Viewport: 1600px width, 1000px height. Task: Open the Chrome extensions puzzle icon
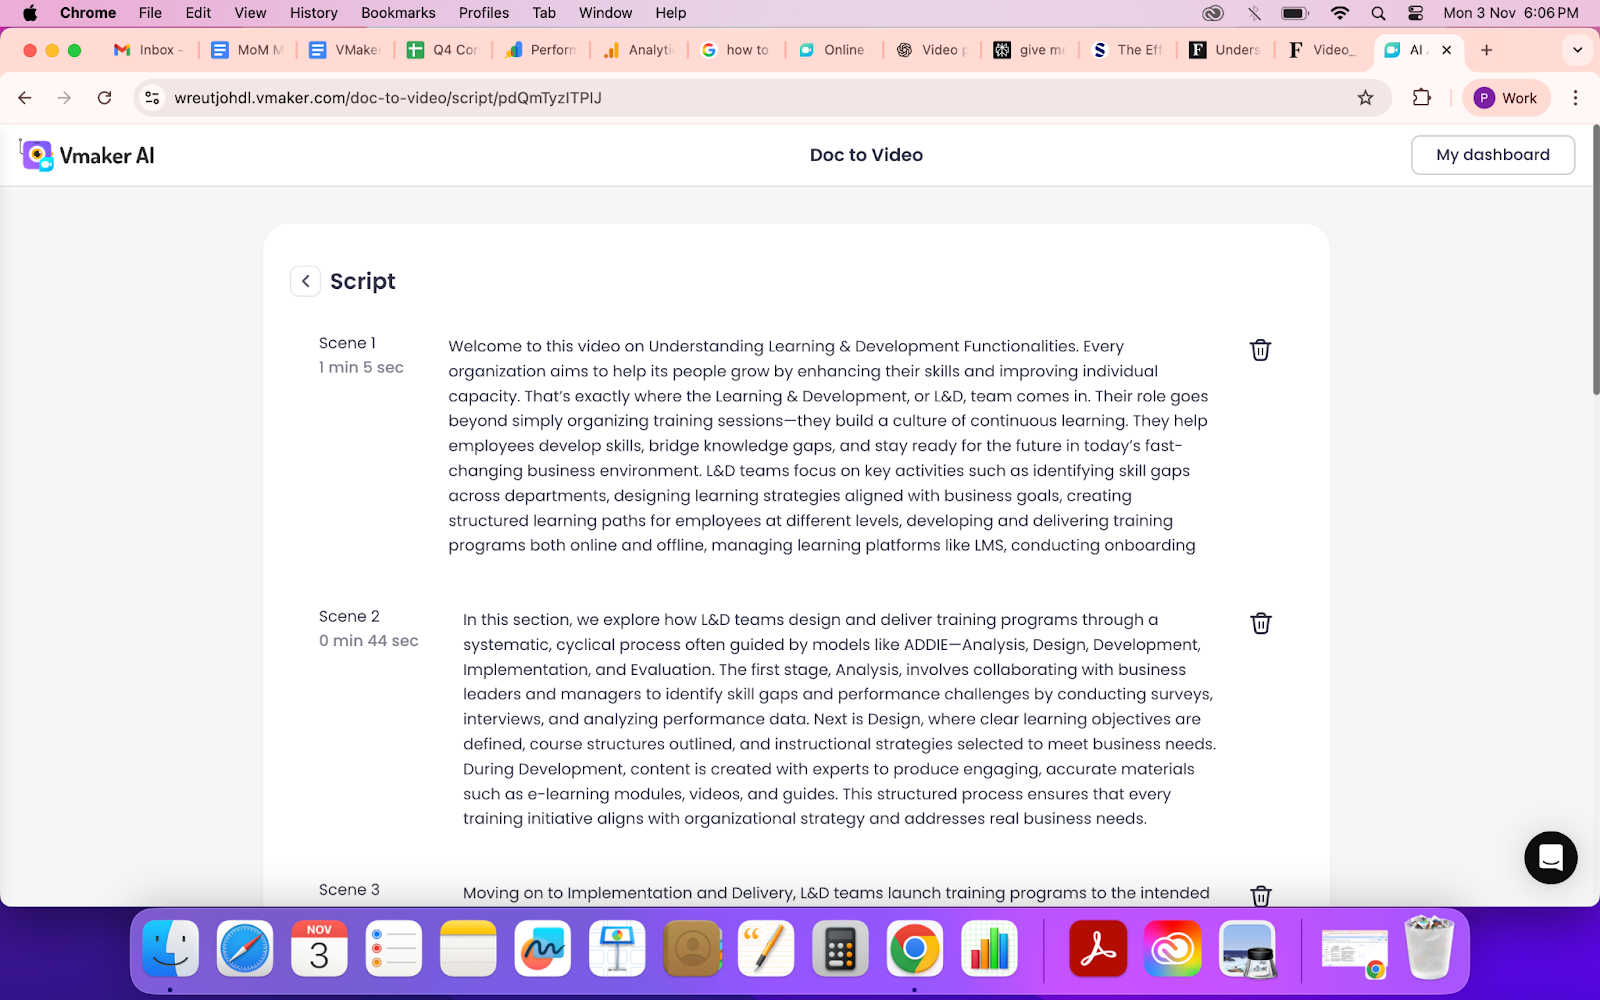tap(1421, 98)
